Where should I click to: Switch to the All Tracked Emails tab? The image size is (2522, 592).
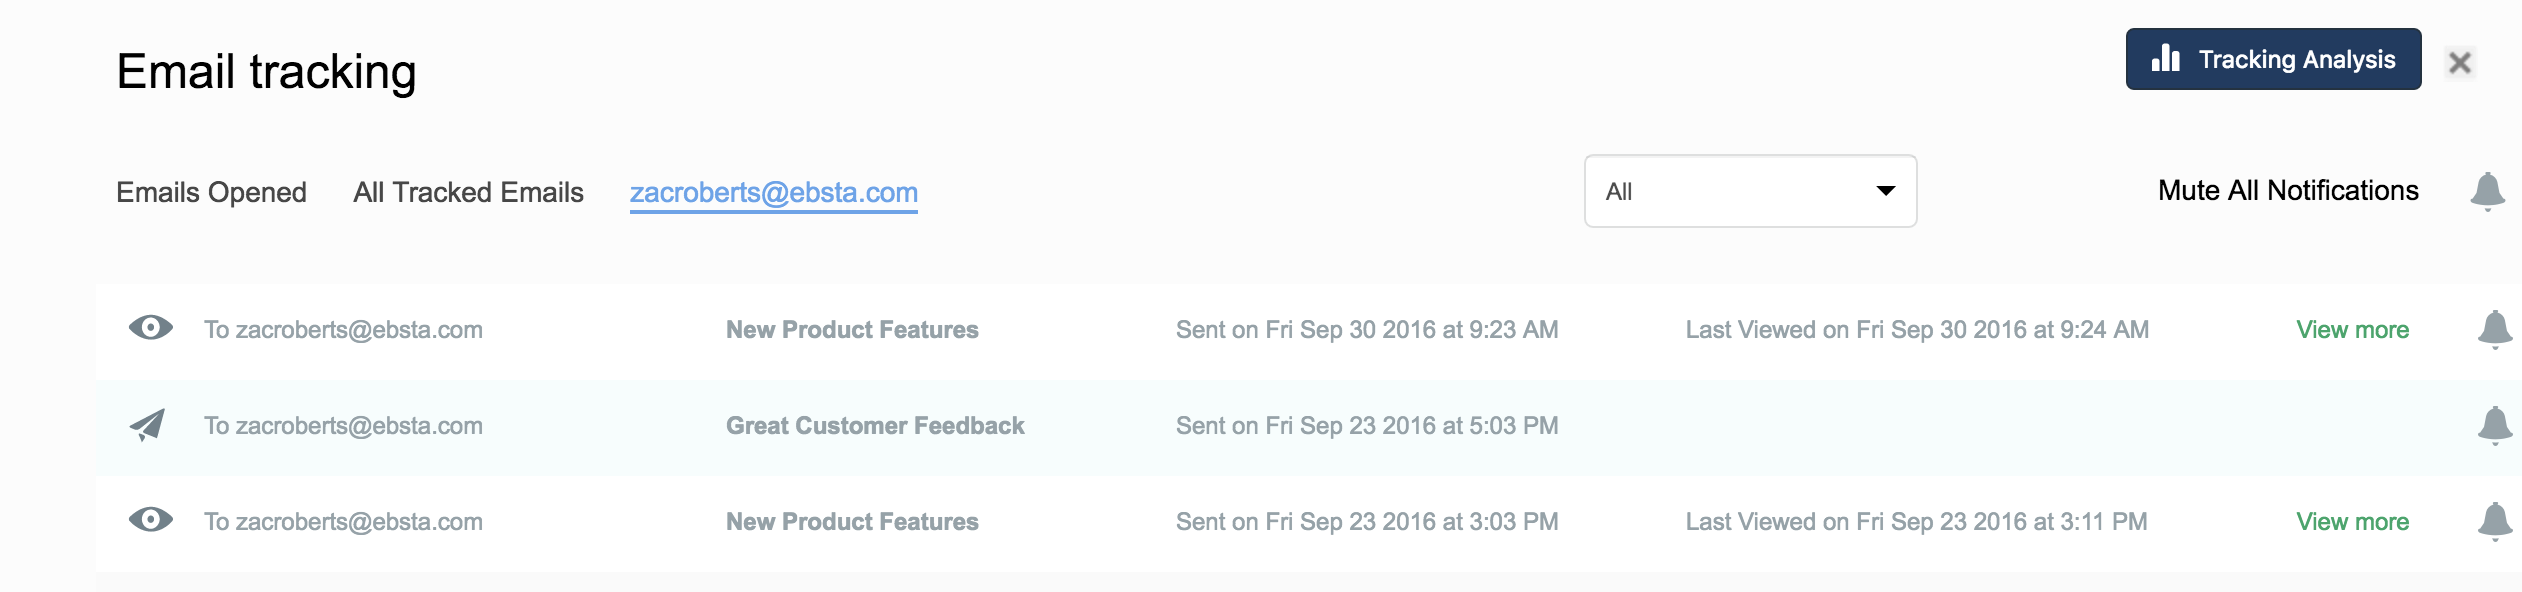point(468,192)
